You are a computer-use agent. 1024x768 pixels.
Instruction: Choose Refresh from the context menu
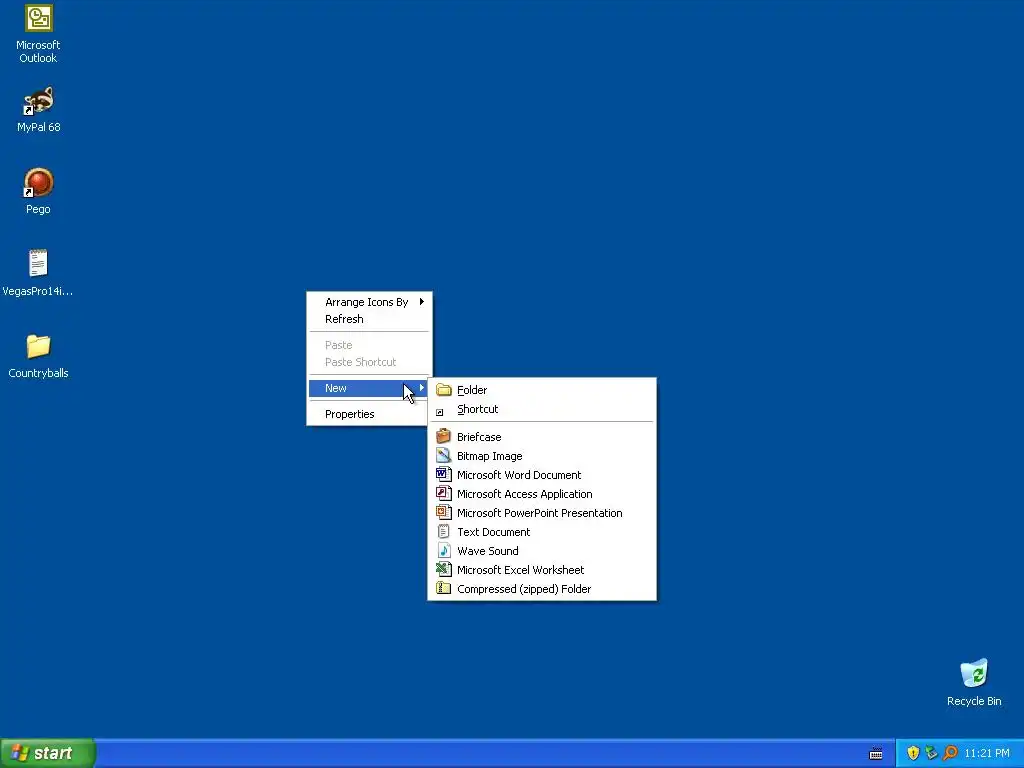(x=370, y=319)
